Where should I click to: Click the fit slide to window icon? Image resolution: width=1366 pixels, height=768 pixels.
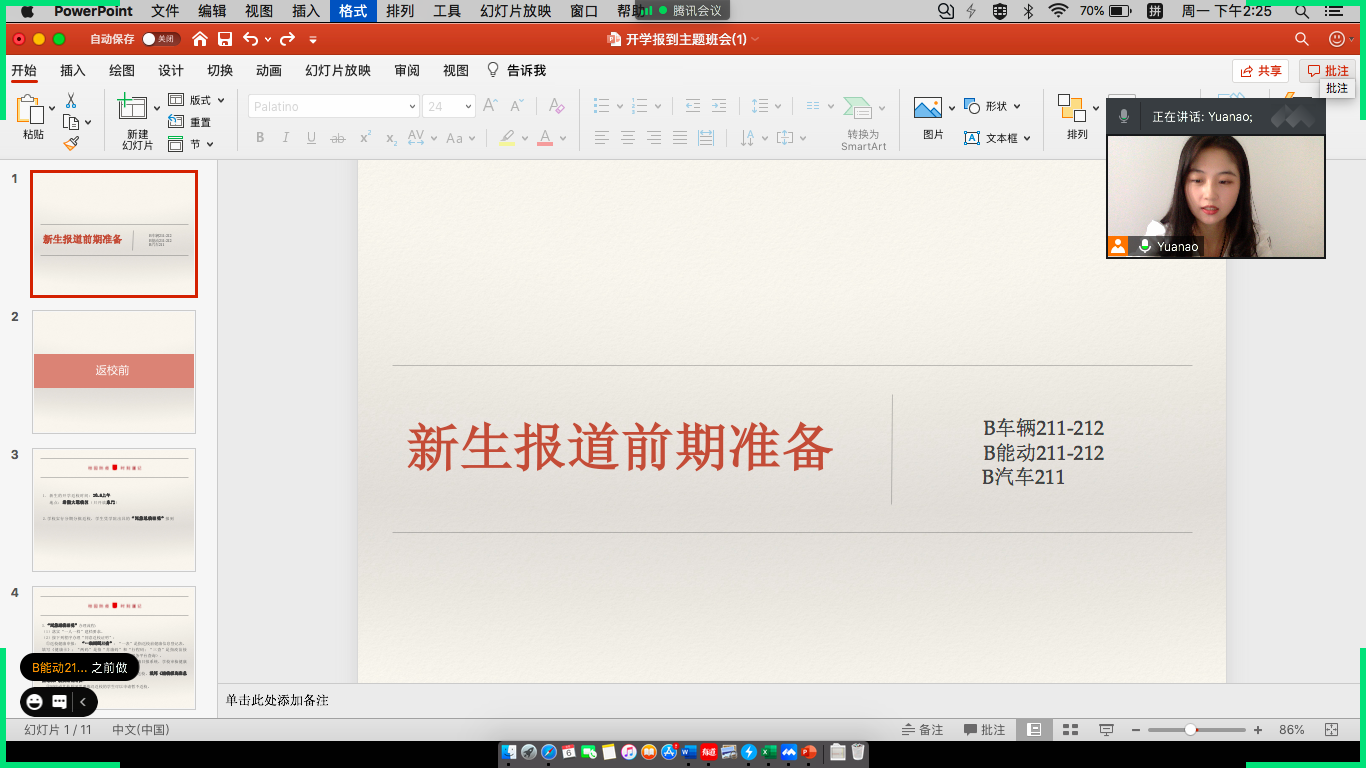tap(1332, 730)
